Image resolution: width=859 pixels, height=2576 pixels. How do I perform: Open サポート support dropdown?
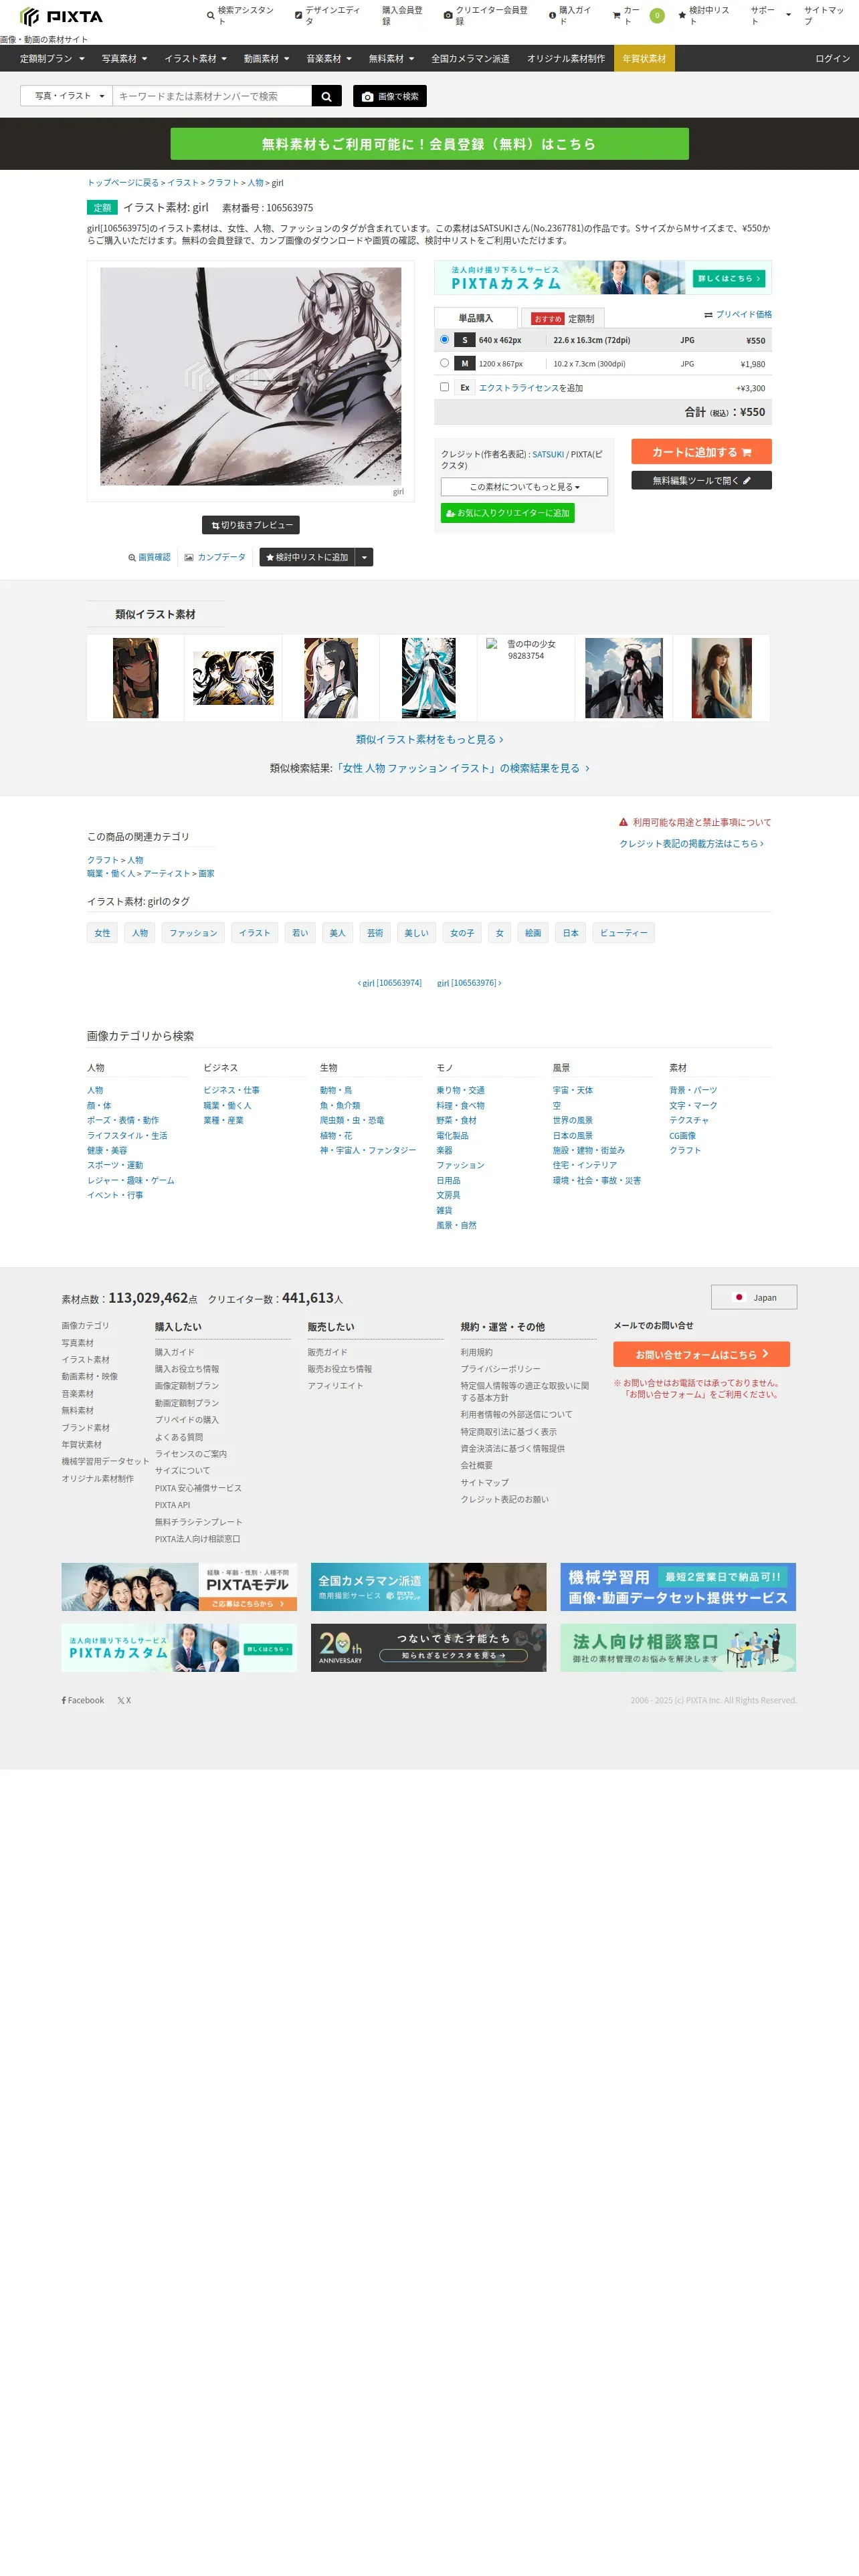pos(770,15)
